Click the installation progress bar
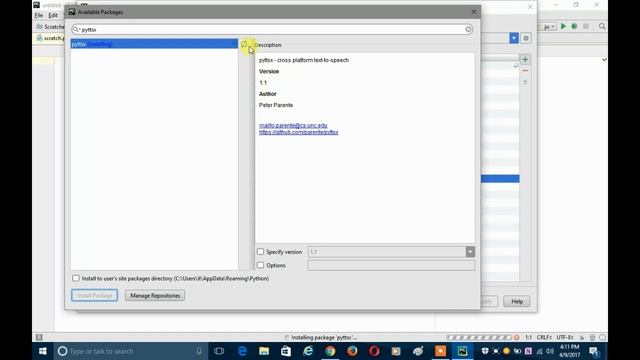 coord(479,338)
